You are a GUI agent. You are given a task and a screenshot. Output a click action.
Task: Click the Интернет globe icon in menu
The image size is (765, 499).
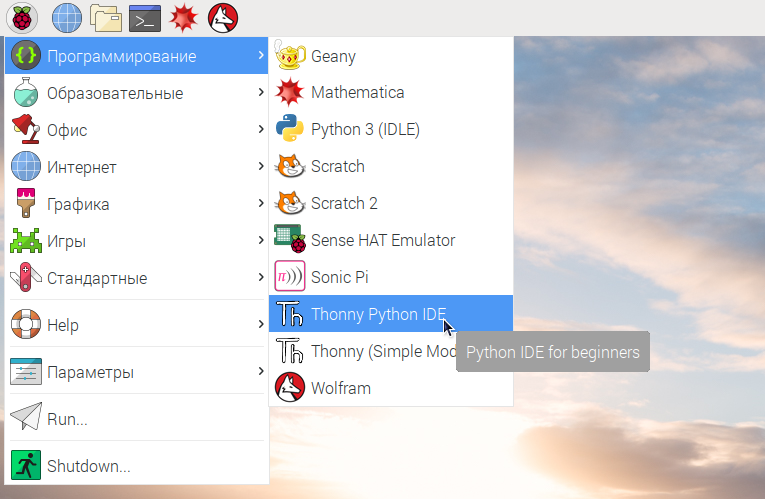tap(26, 166)
